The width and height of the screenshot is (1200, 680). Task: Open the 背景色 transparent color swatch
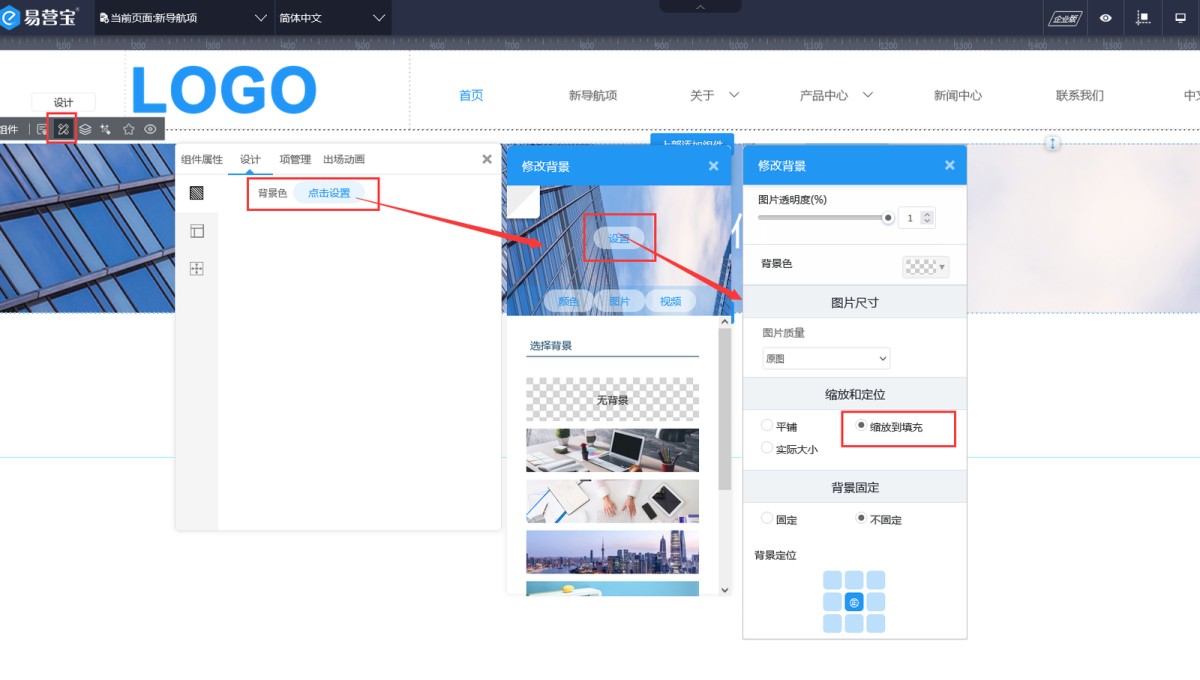pyautogui.click(x=926, y=266)
